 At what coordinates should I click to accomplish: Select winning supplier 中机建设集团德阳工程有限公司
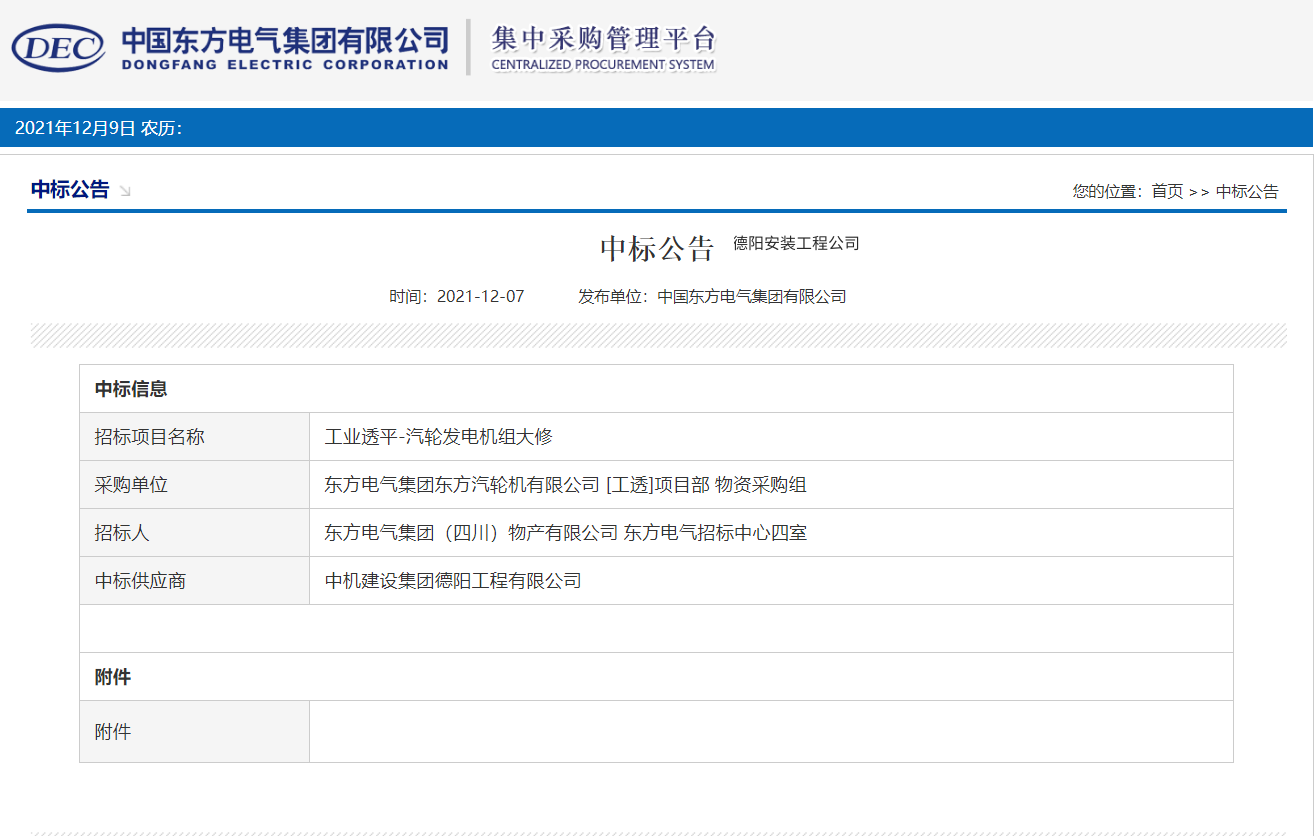point(453,581)
